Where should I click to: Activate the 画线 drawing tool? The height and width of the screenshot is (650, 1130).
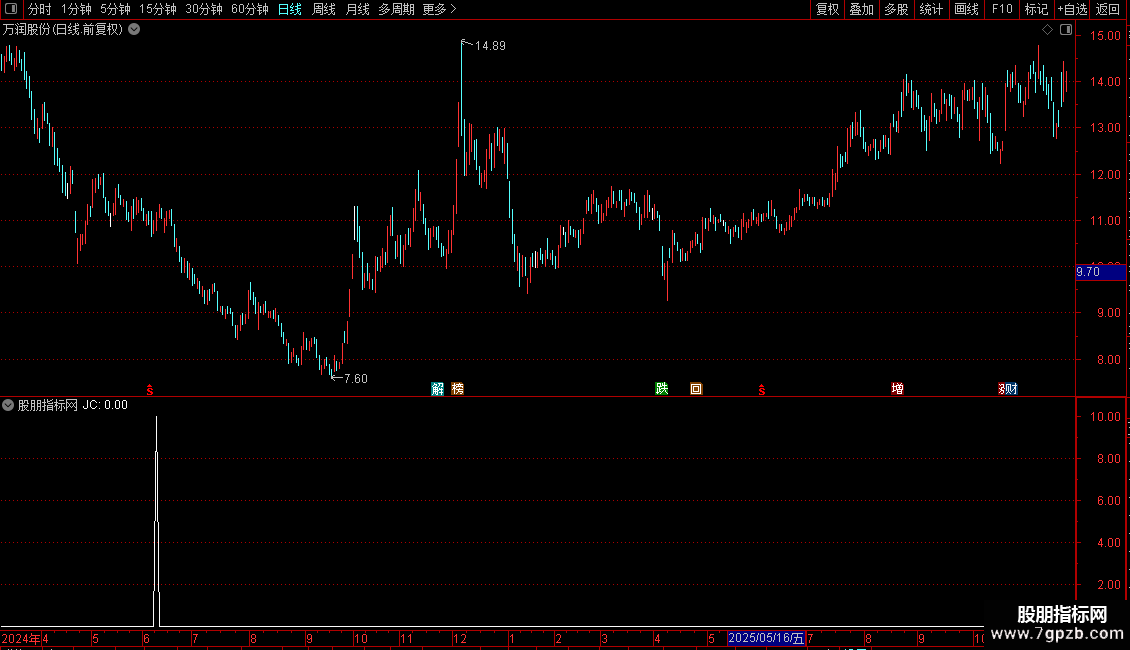pyautogui.click(x=966, y=9)
